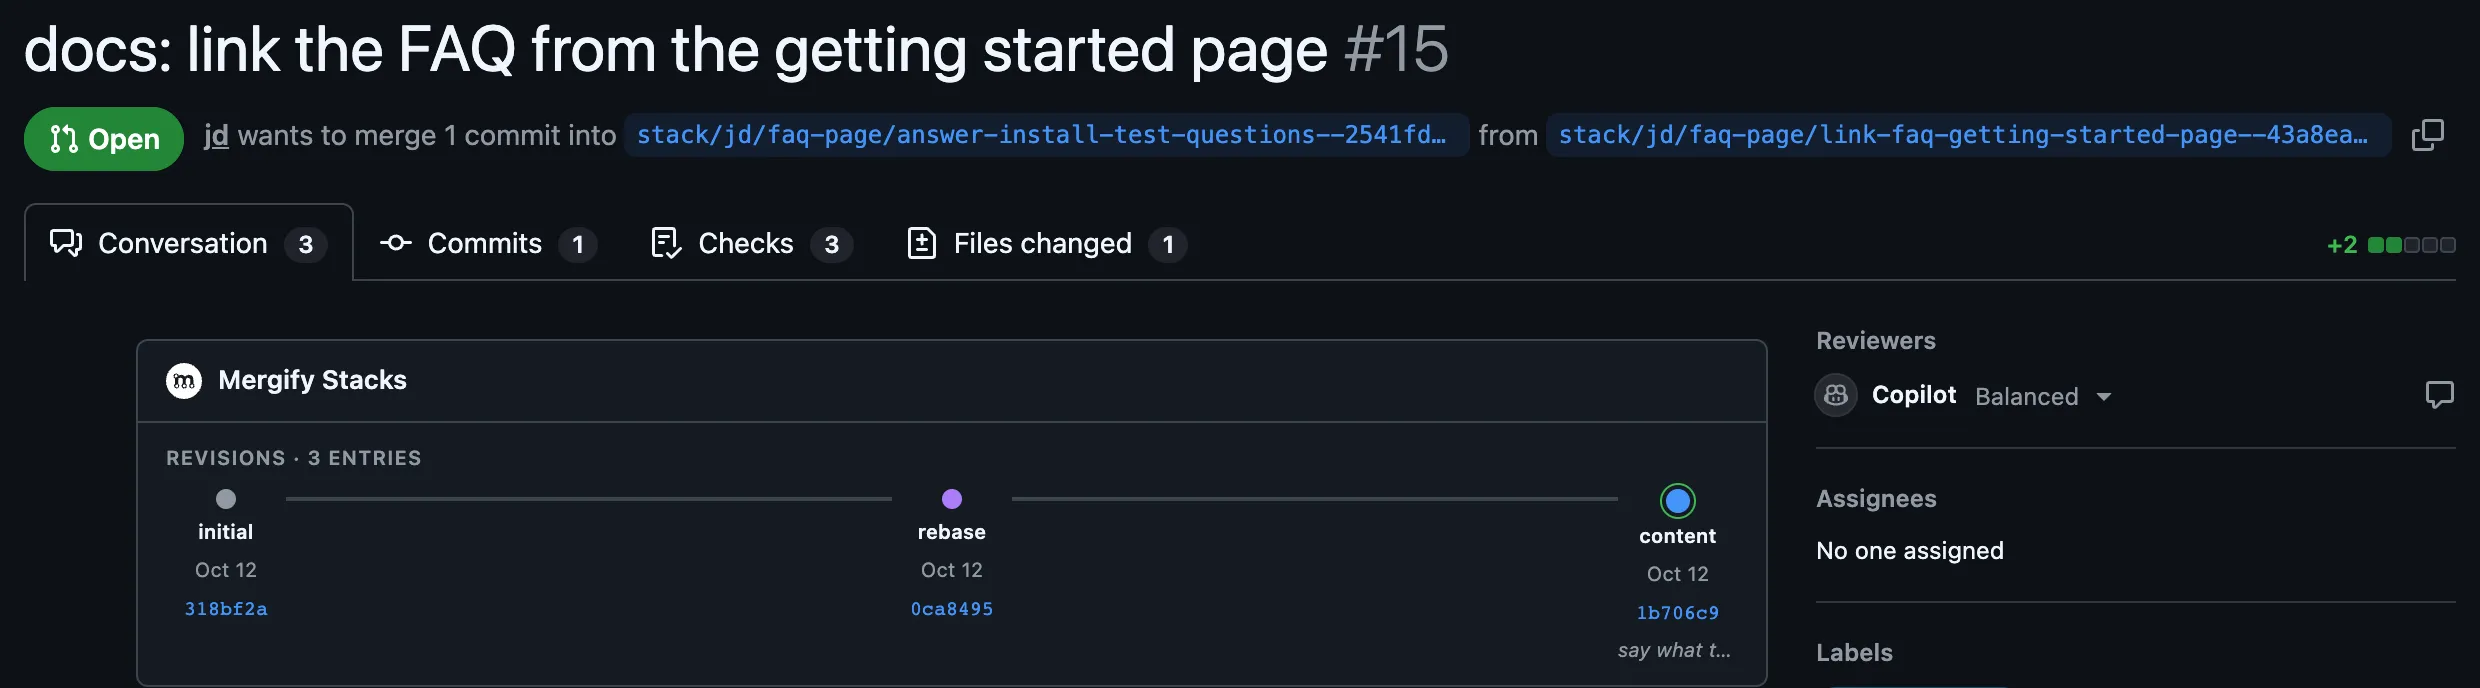This screenshot has height=688, width=2480.
Task: Click the 'initial' revision label
Action: (226, 532)
